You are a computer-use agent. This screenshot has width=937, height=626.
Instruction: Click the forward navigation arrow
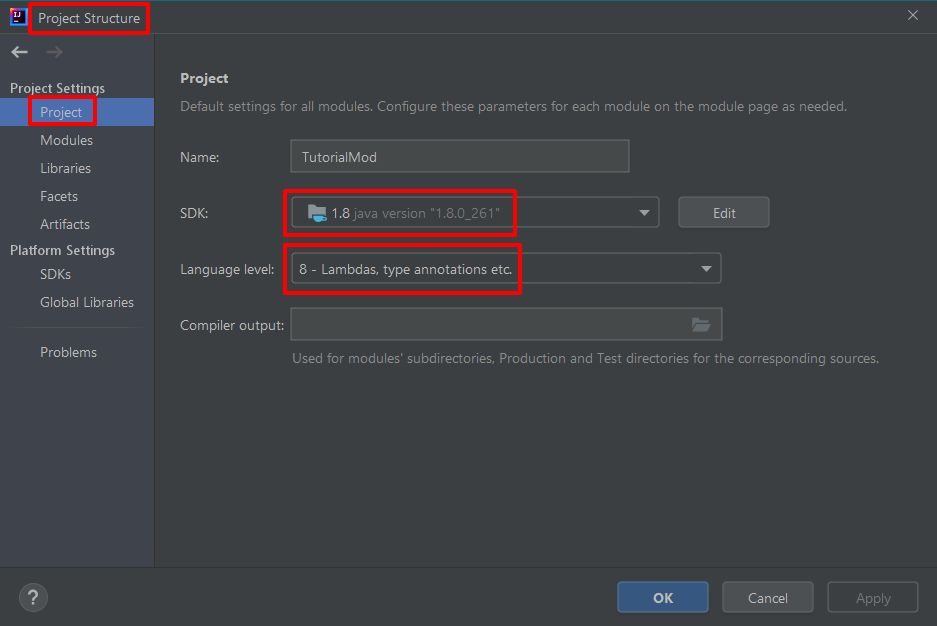point(54,52)
